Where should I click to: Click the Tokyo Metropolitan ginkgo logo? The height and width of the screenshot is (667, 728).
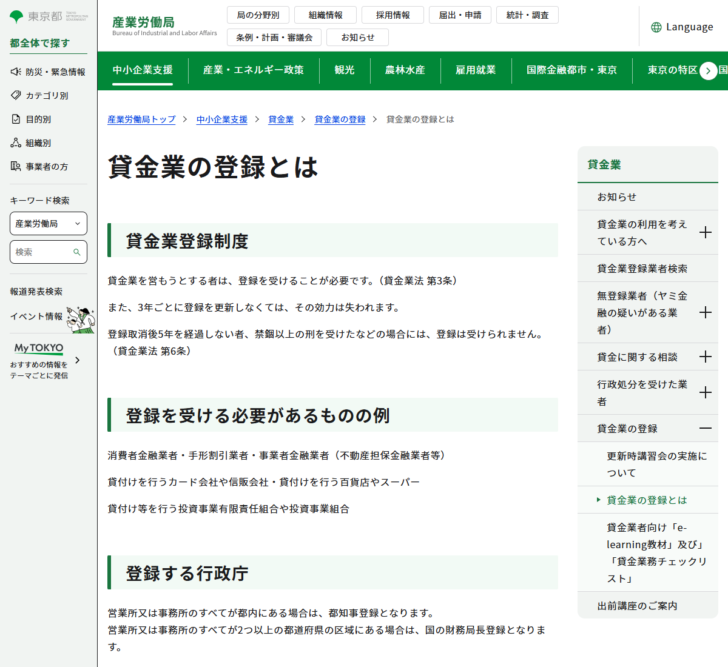(x=17, y=17)
